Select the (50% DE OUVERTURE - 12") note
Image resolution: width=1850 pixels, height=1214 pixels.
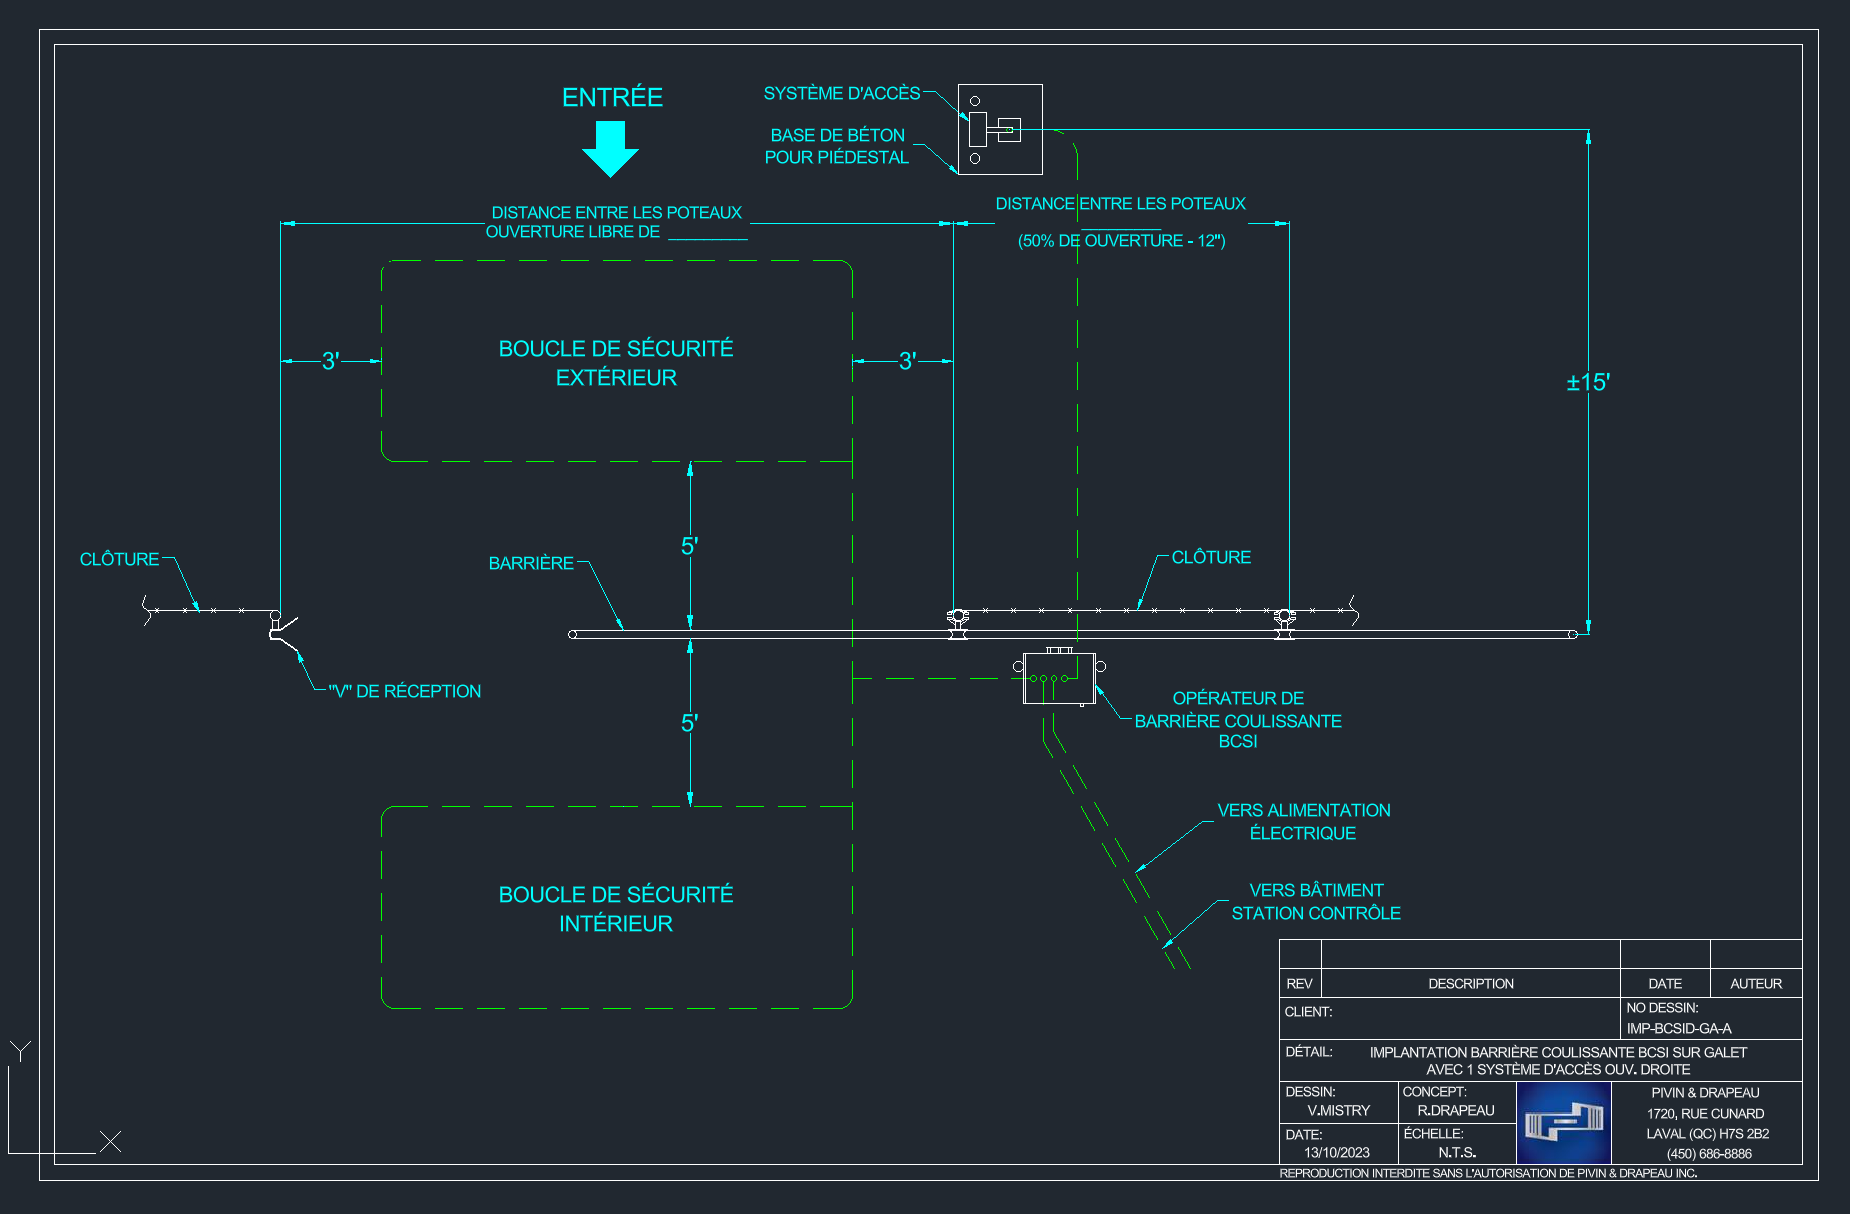[x=1121, y=241]
